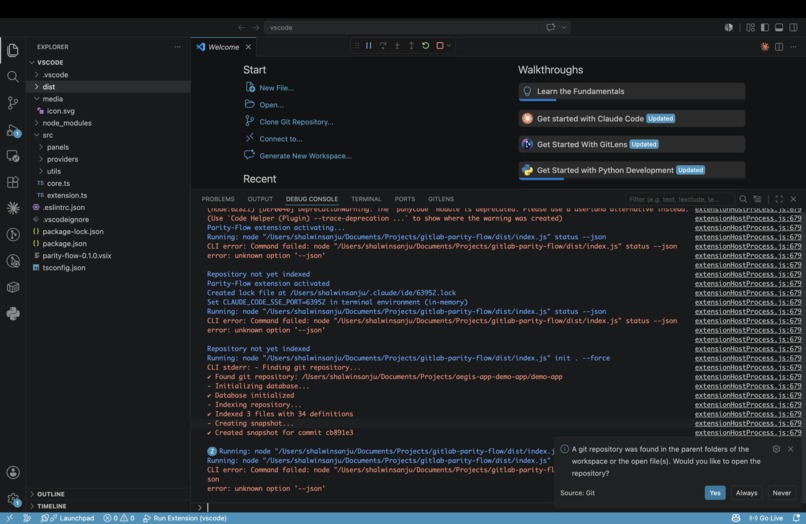Click the Clone Git Repository... link
The width and height of the screenshot is (806, 524).
296,122
